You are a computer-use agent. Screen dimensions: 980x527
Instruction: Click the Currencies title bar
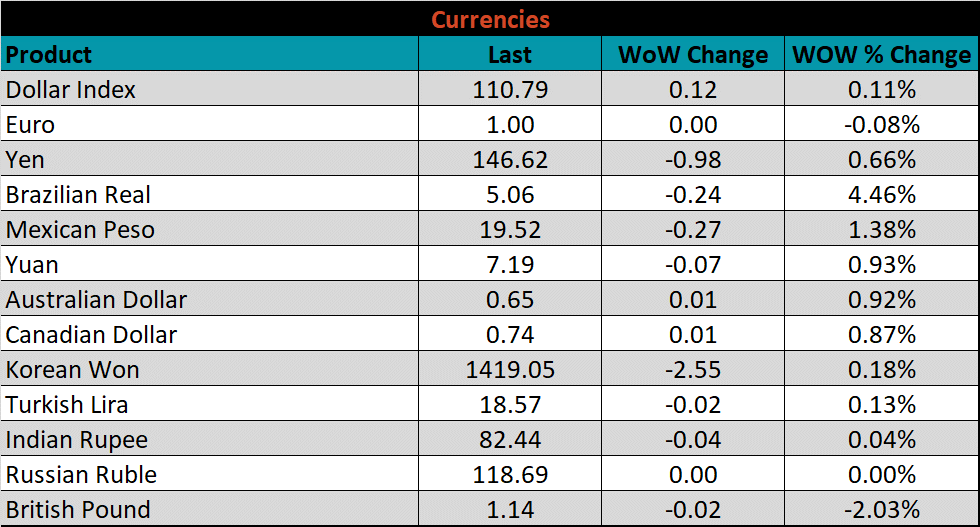coord(490,19)
